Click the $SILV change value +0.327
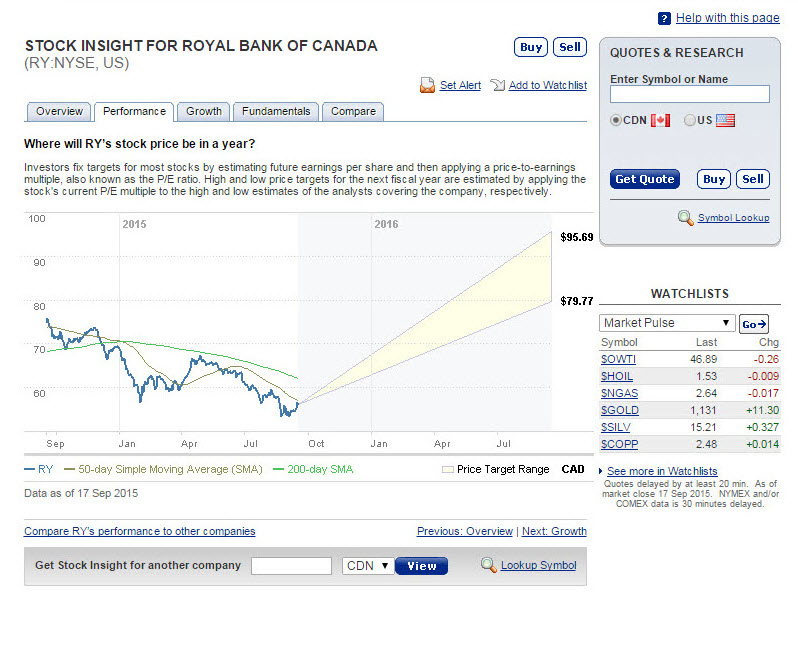798x646 pixels. click(762, 427)
